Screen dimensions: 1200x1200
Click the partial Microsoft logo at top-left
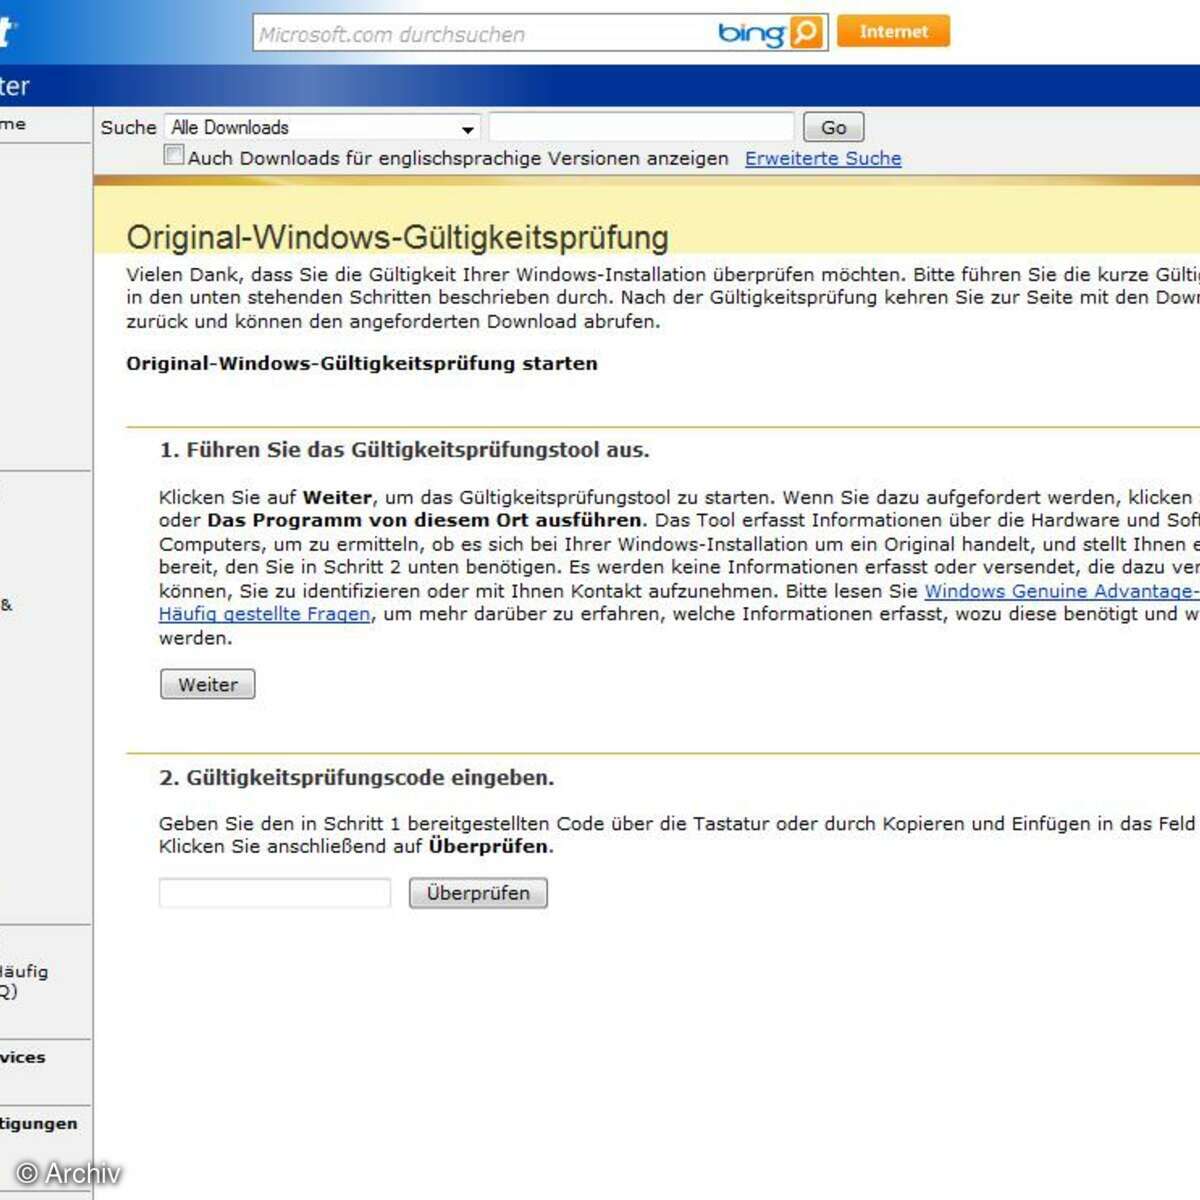tap(7, 31)
